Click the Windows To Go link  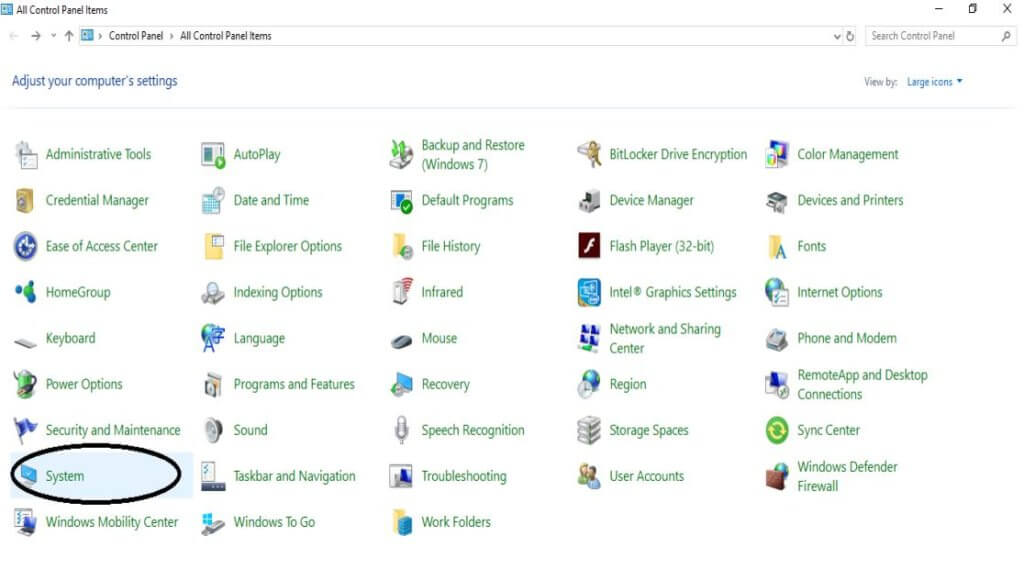274,522
